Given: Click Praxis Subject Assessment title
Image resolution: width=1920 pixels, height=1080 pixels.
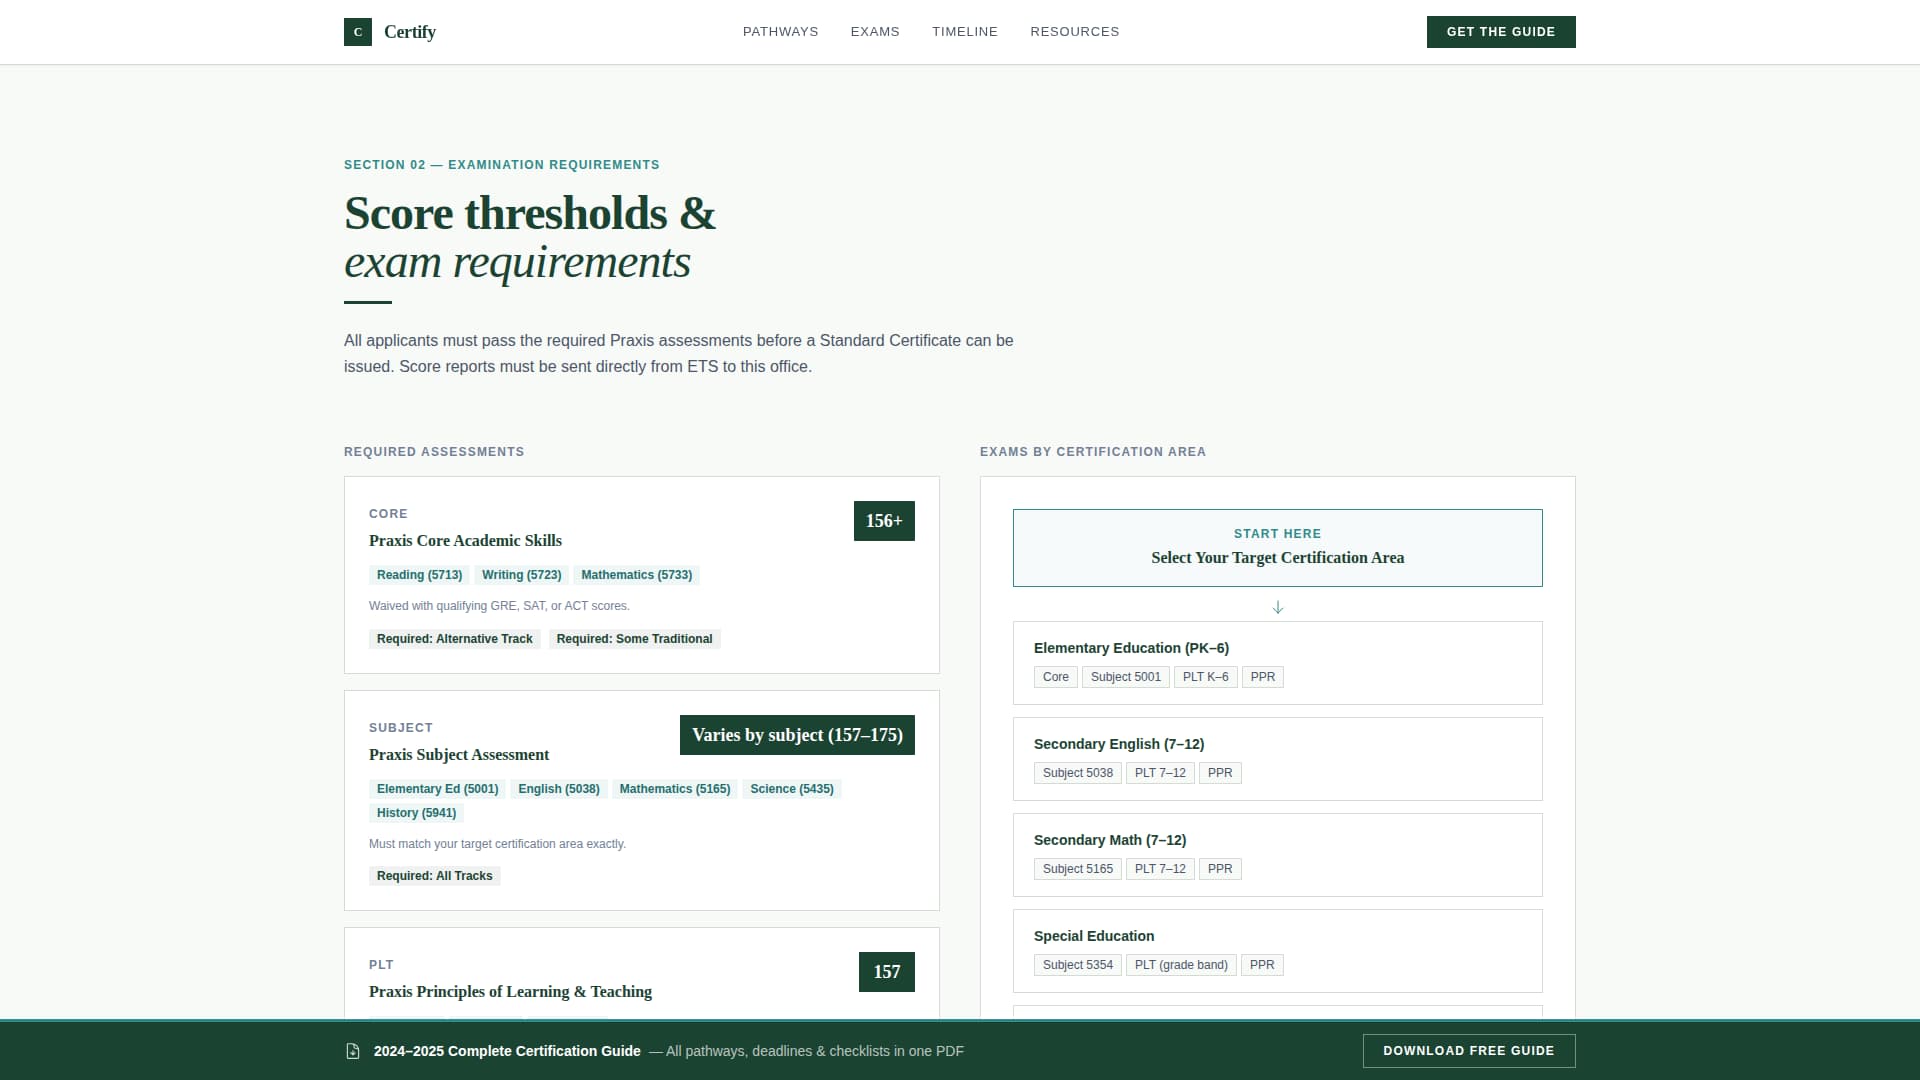Looking at the screenshot, I should [x=459, y=755].
